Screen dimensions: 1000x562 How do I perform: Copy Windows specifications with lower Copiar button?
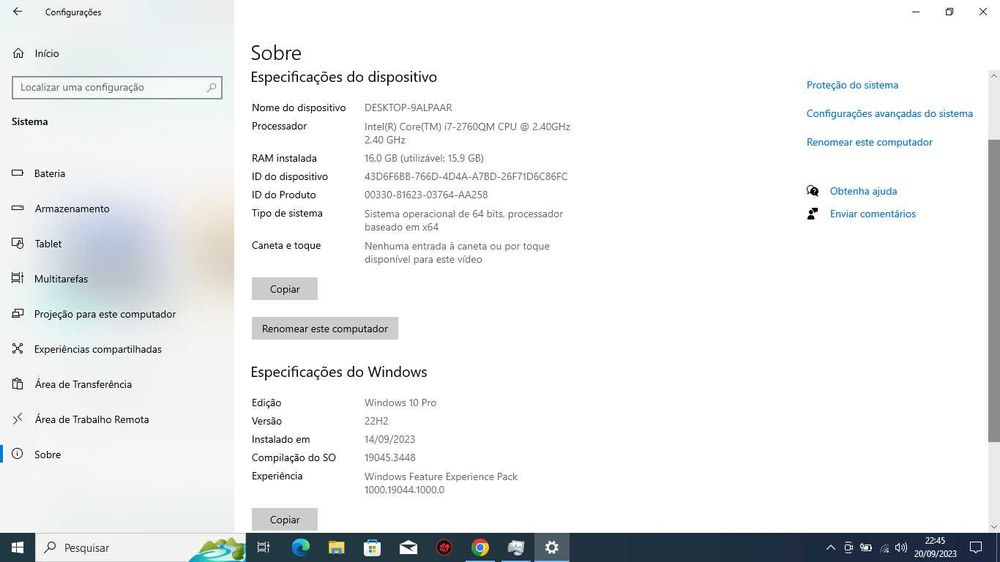tap(284, 519)
